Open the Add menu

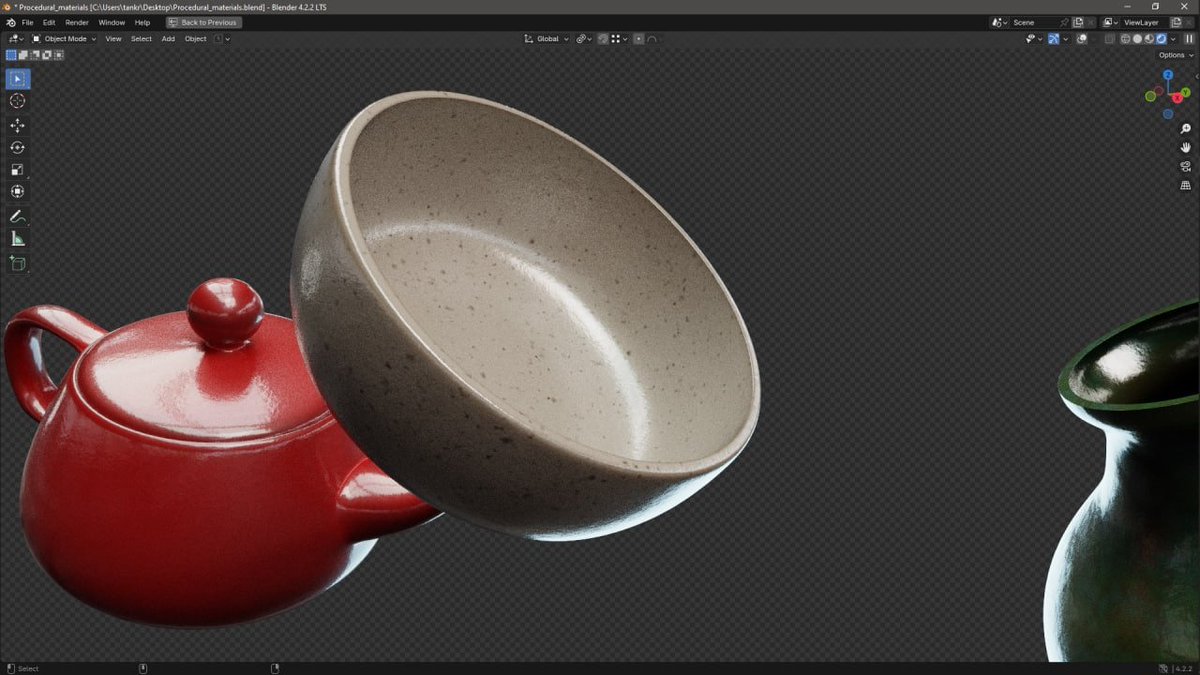167,38
